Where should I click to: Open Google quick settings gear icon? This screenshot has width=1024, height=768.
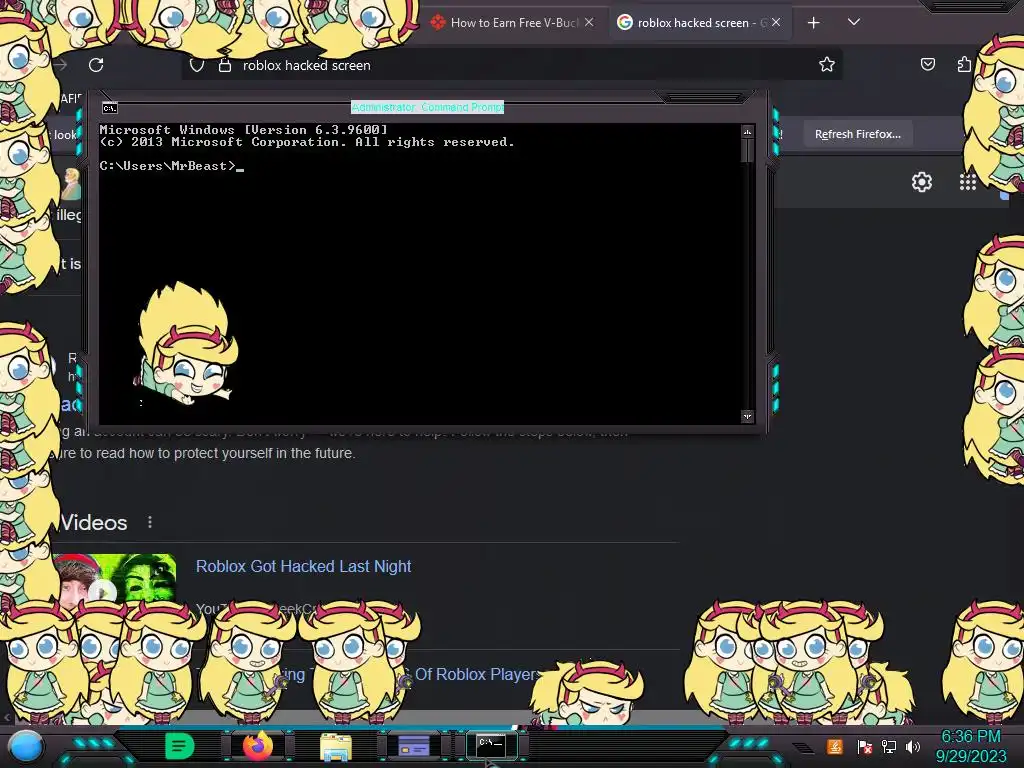coord(921,182)
